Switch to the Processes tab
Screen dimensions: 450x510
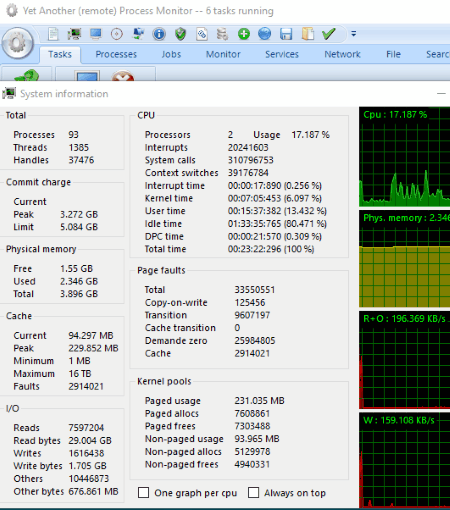click(116, 54)
